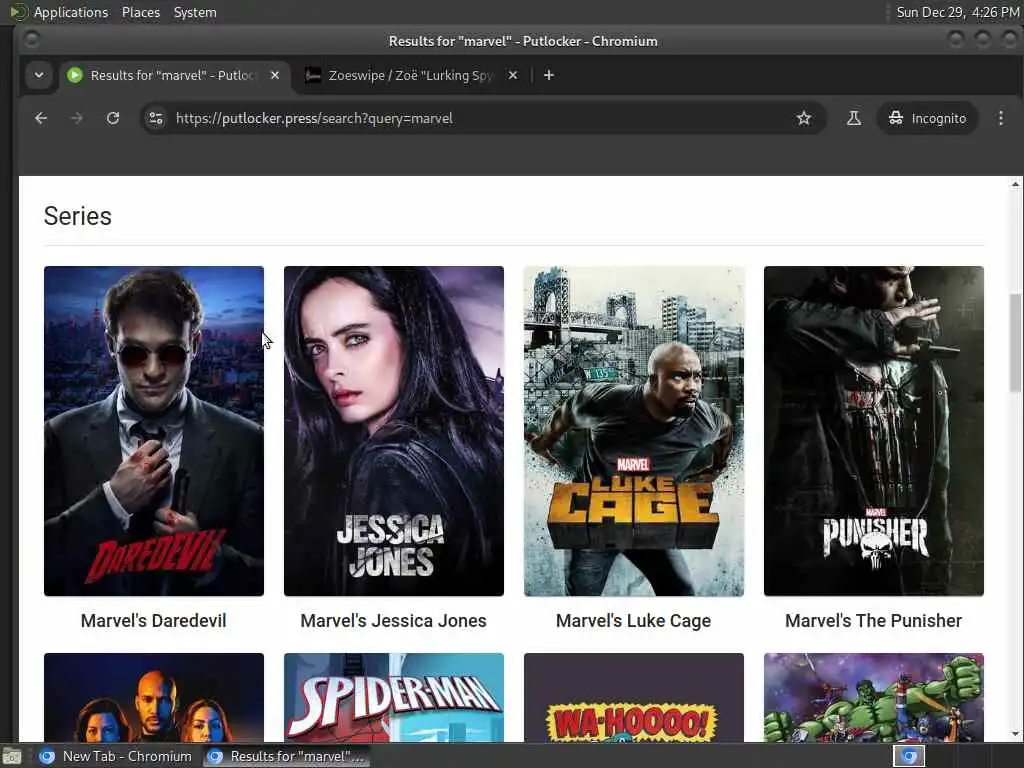
Task: Expand the tab search dropdown
Action: tap(39, 75)
